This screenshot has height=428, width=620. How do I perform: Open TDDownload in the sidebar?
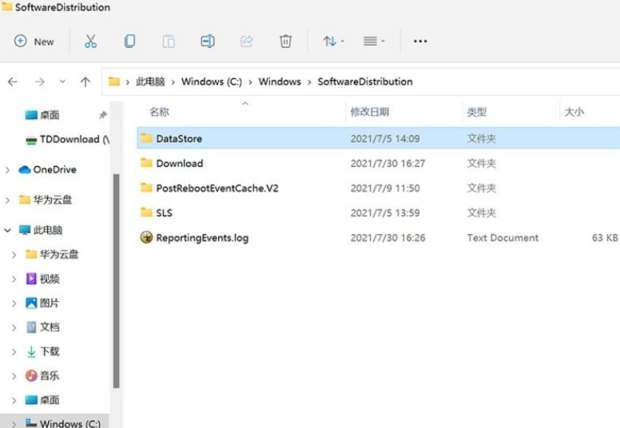(x=67, y=139)
